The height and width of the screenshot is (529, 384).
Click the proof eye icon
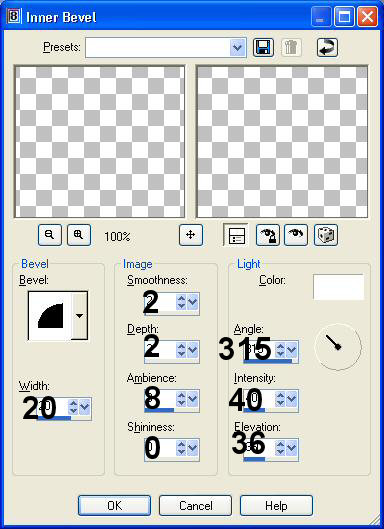coord(296,235)
